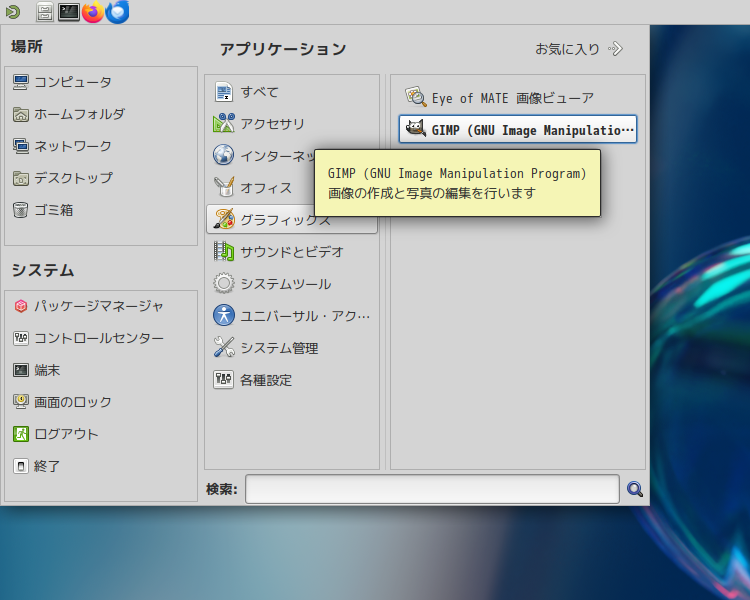Click the 各種設定 preferences icon

pyautogui.click(x=223, y=380)
